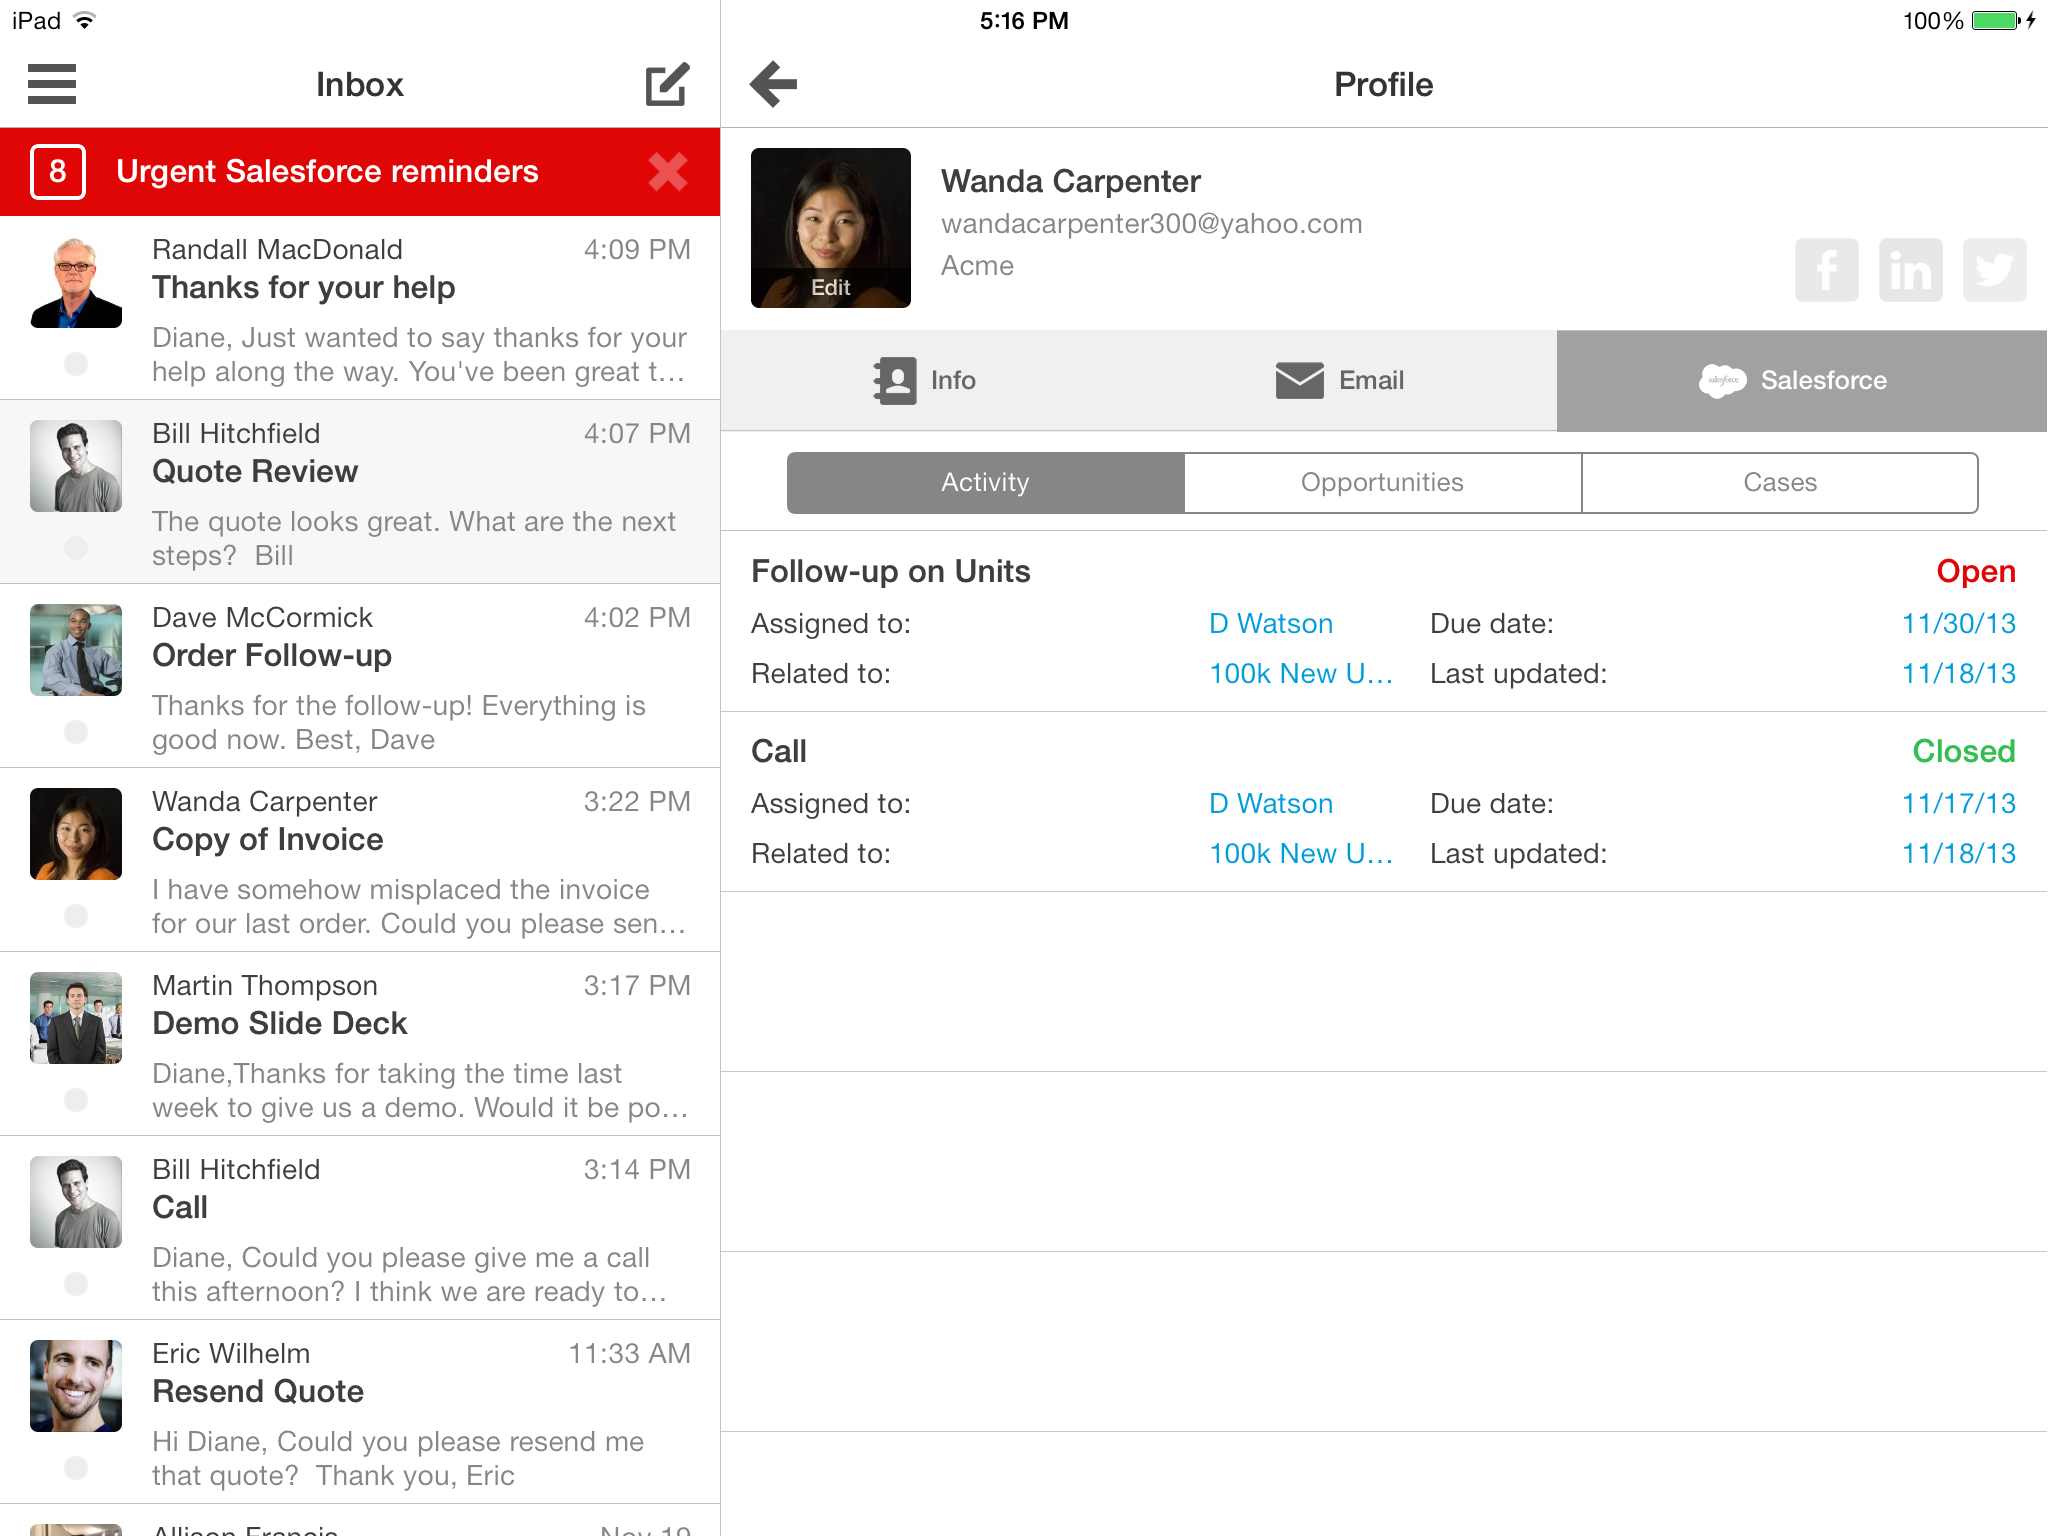
Task: Click D Watson link in Follow-up task
Action: 1270,624
